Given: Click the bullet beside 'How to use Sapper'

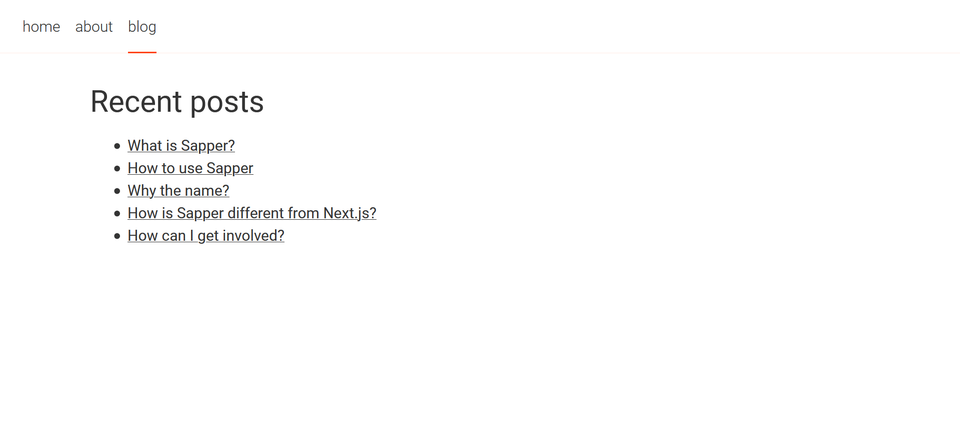Looking at the screenshot, I should [x=117, y=169].
